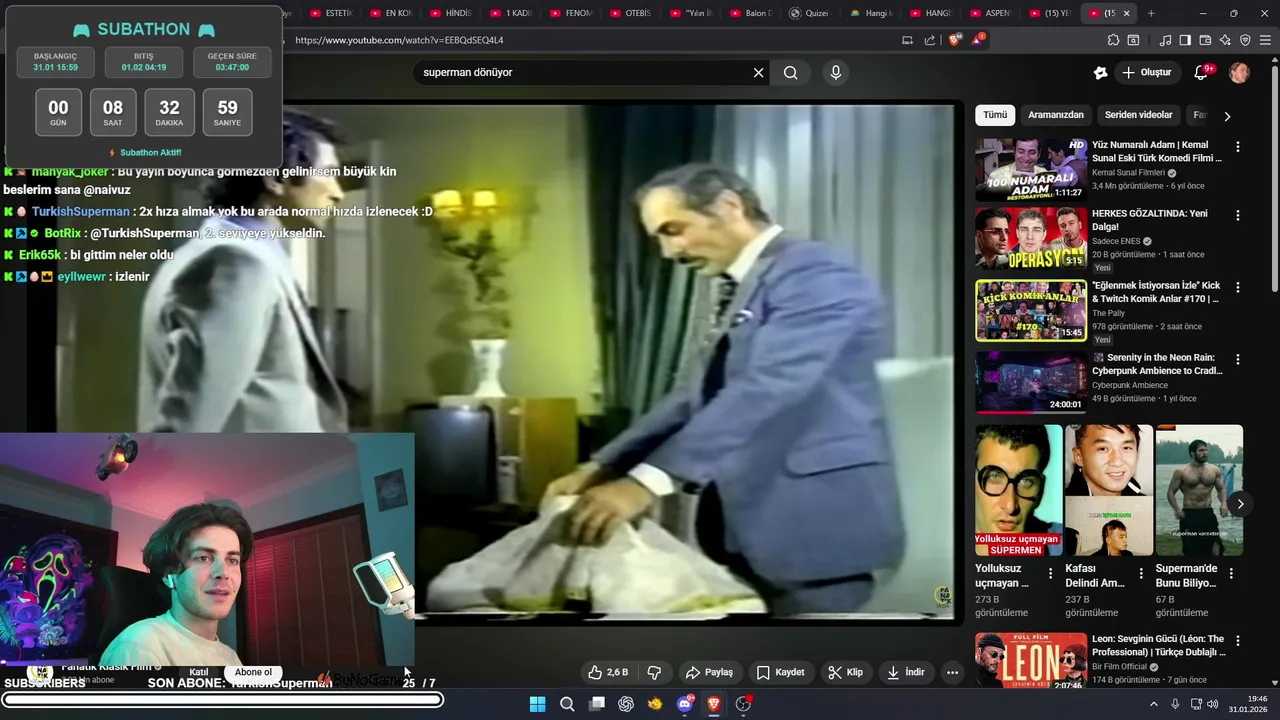Click the Kaydet save button

click(x=780, y=672)
